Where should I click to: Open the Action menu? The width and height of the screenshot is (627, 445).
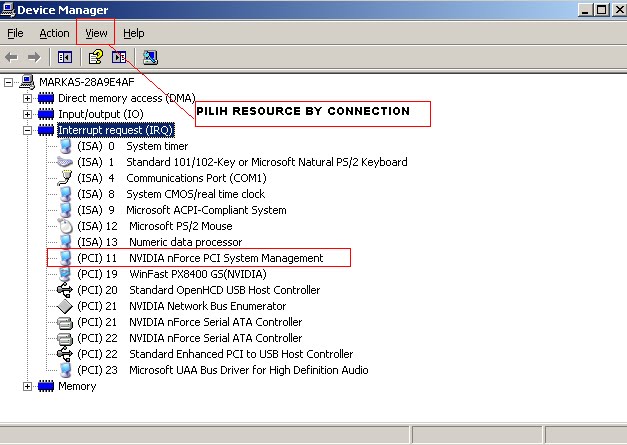pos(54,33)
